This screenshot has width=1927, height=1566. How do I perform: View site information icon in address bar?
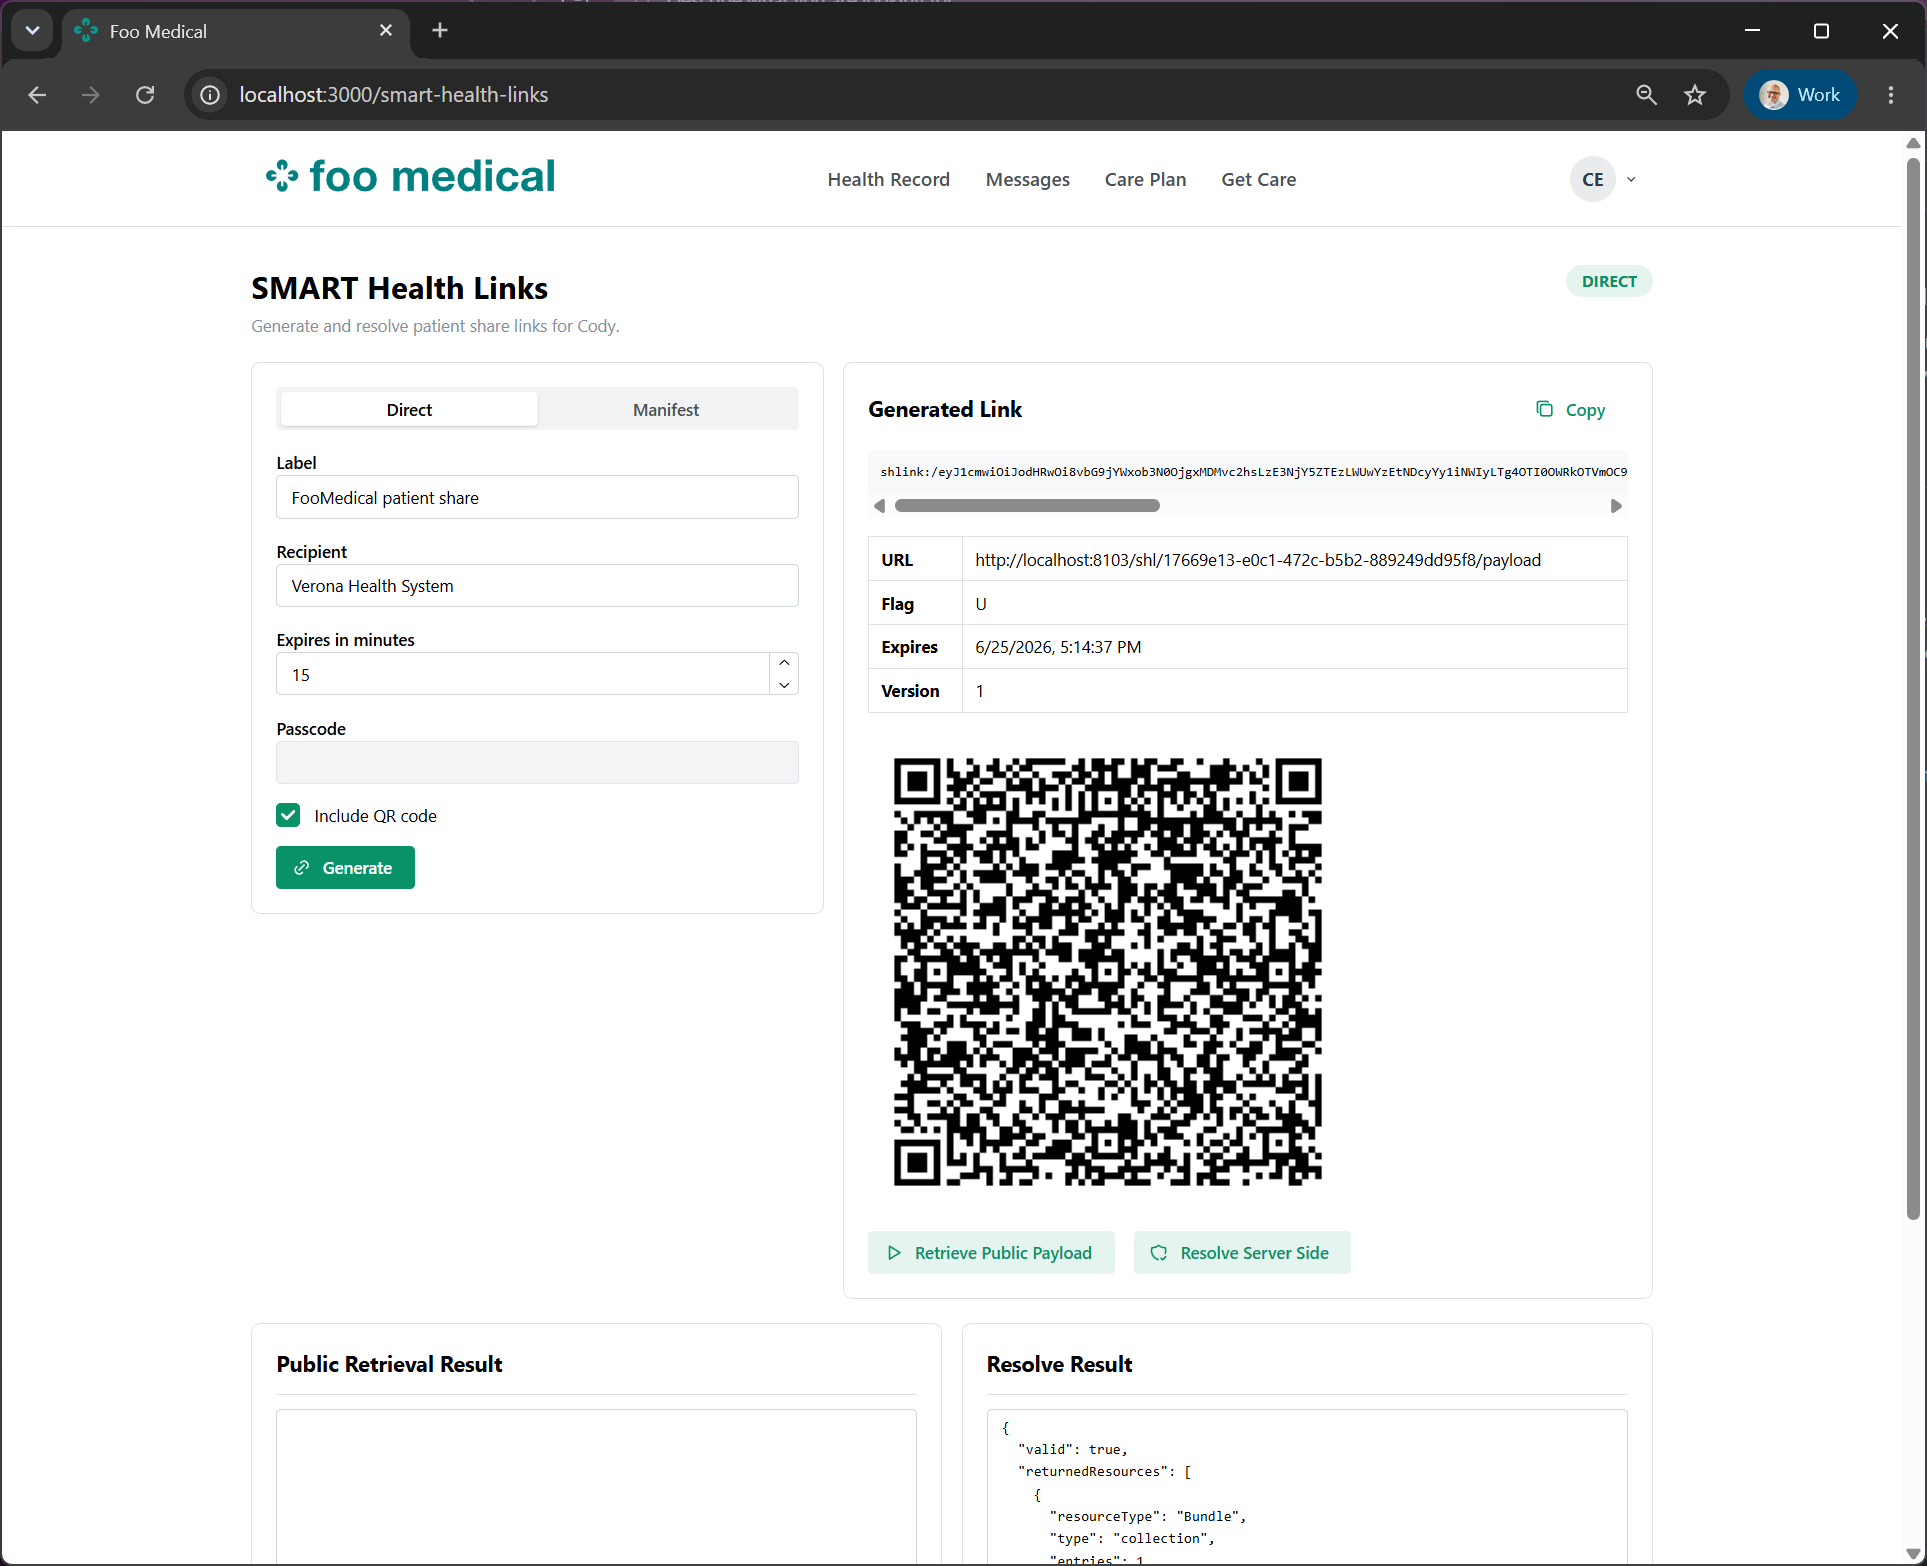(x=210, y=95)
